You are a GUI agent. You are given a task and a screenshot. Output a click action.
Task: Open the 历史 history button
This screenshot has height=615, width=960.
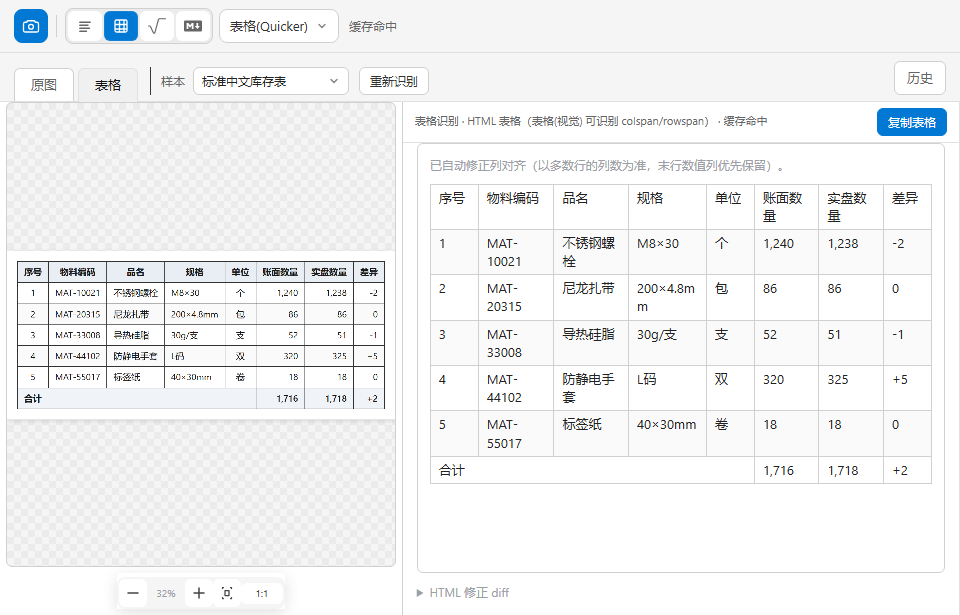[x=920, y=78]
